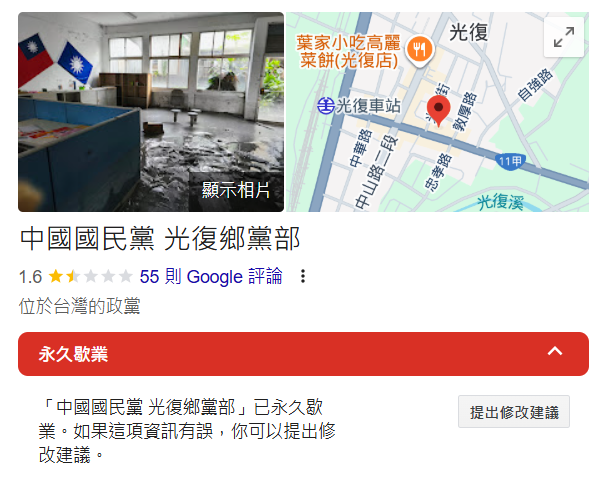This screenshot has width=599, height=487.
Task: Click the red 永久歇業 banner
Action: pos(303,354)
